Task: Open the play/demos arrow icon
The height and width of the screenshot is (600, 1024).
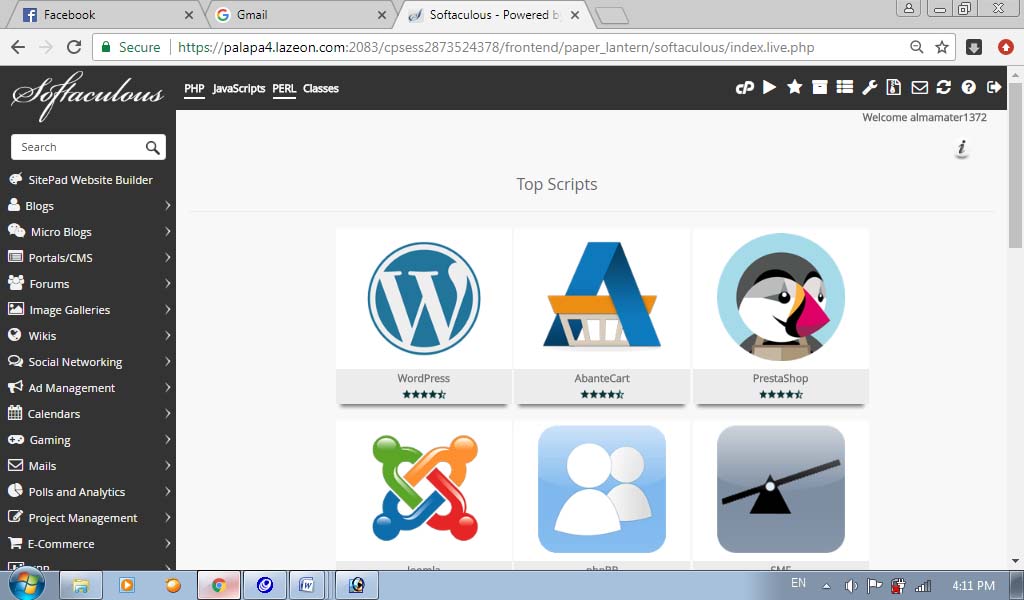Action: pyautogui.click(x=769, y=88)
